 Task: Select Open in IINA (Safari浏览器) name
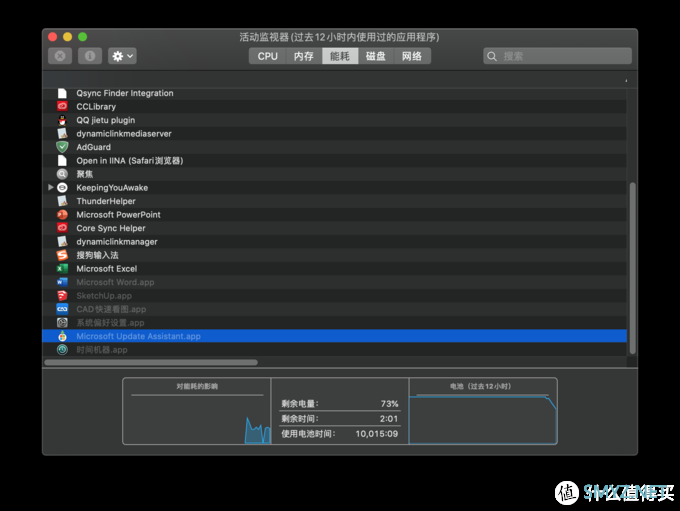tap(130, 161)
